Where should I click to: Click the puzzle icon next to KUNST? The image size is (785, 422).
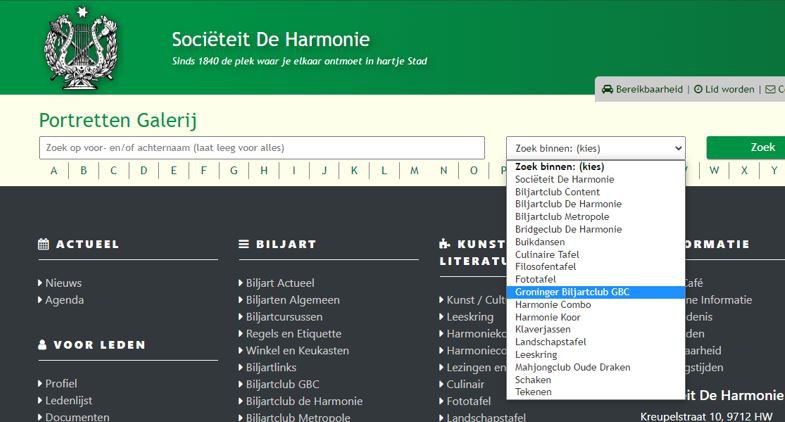(445, 244)
